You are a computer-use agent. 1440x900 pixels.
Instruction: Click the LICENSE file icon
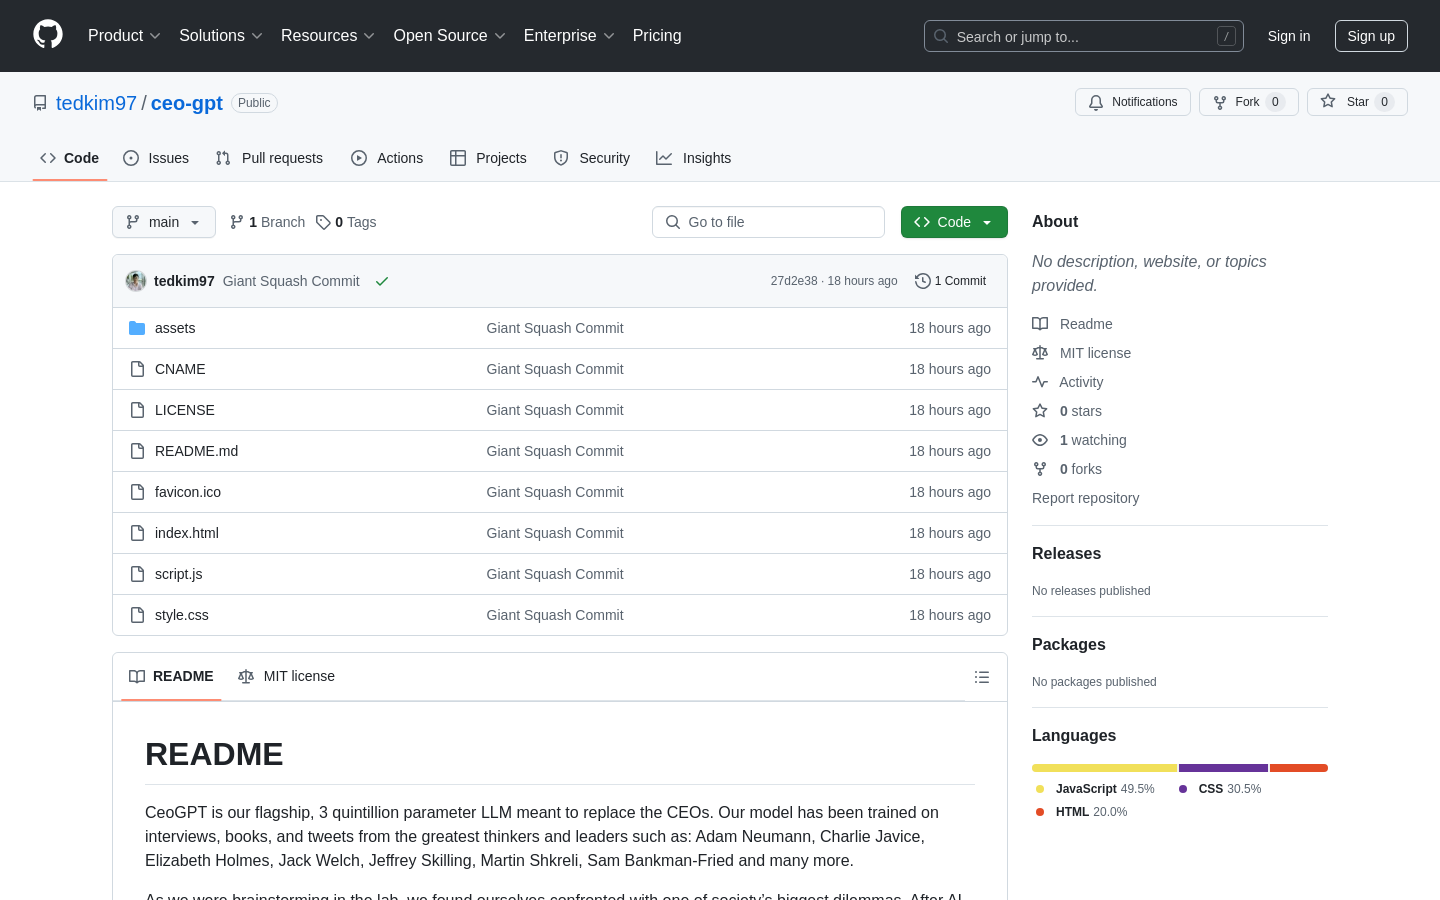(137, 410)
